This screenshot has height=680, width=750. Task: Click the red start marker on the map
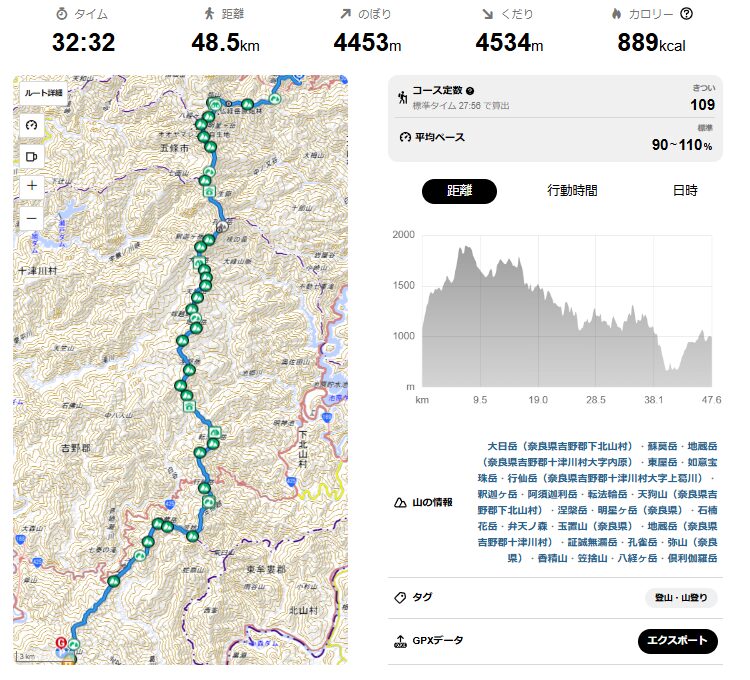(x=62, y=641)
